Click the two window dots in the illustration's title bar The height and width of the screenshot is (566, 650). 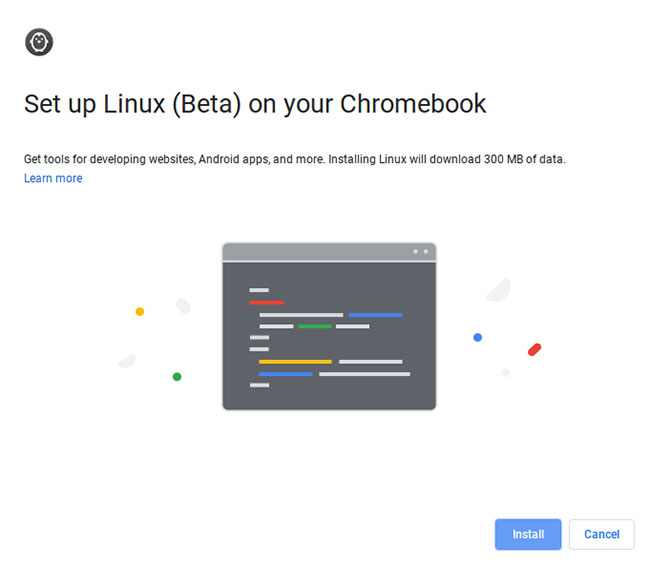coord(420,251)
